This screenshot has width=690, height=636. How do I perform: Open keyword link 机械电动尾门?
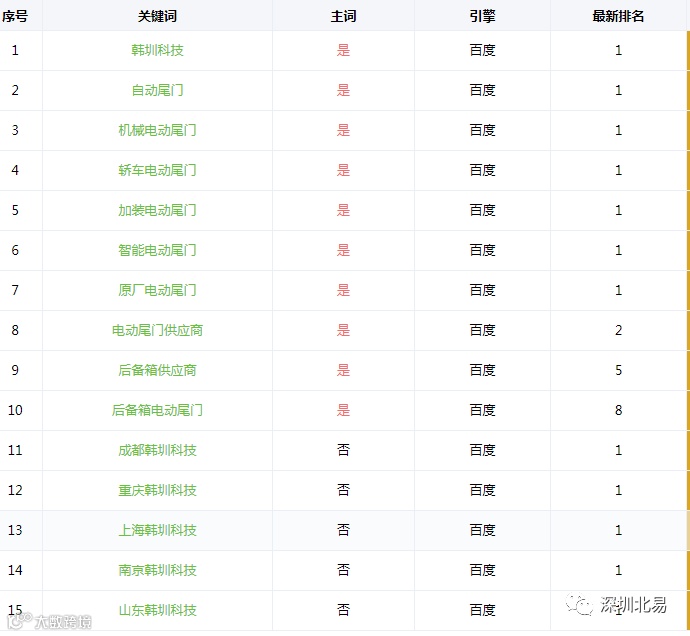(157, 130)
